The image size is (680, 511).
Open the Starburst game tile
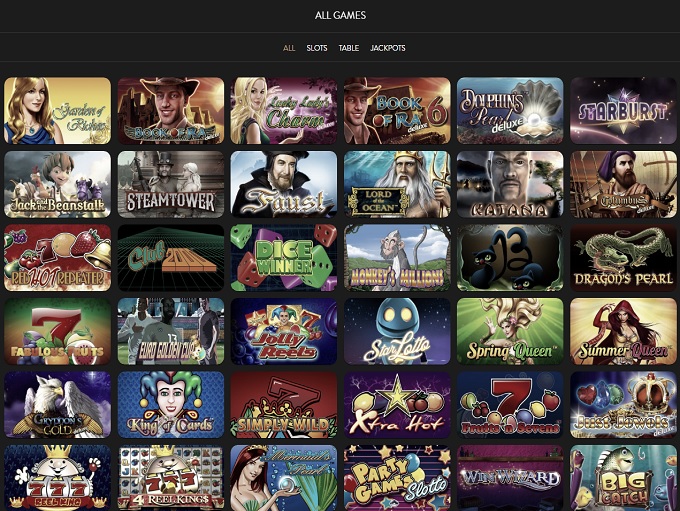(x=623, y=111)
